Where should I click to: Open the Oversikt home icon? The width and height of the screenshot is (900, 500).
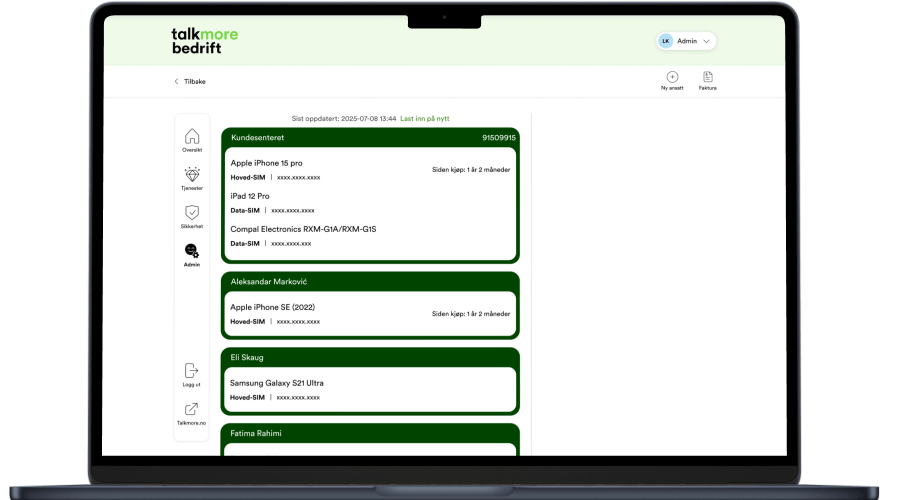coord(192,137)
